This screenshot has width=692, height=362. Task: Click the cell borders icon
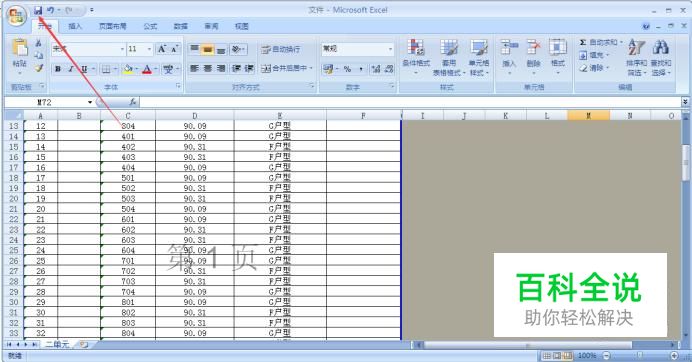point(106,69)
